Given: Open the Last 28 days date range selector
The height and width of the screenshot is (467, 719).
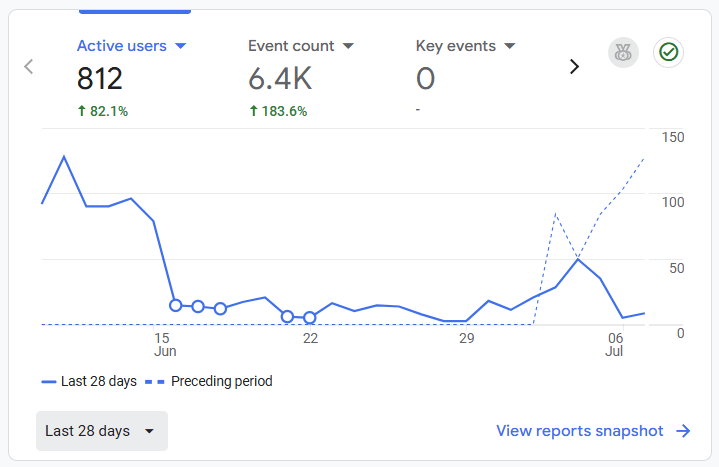Looking at the screenshot, I should point(101,431).
